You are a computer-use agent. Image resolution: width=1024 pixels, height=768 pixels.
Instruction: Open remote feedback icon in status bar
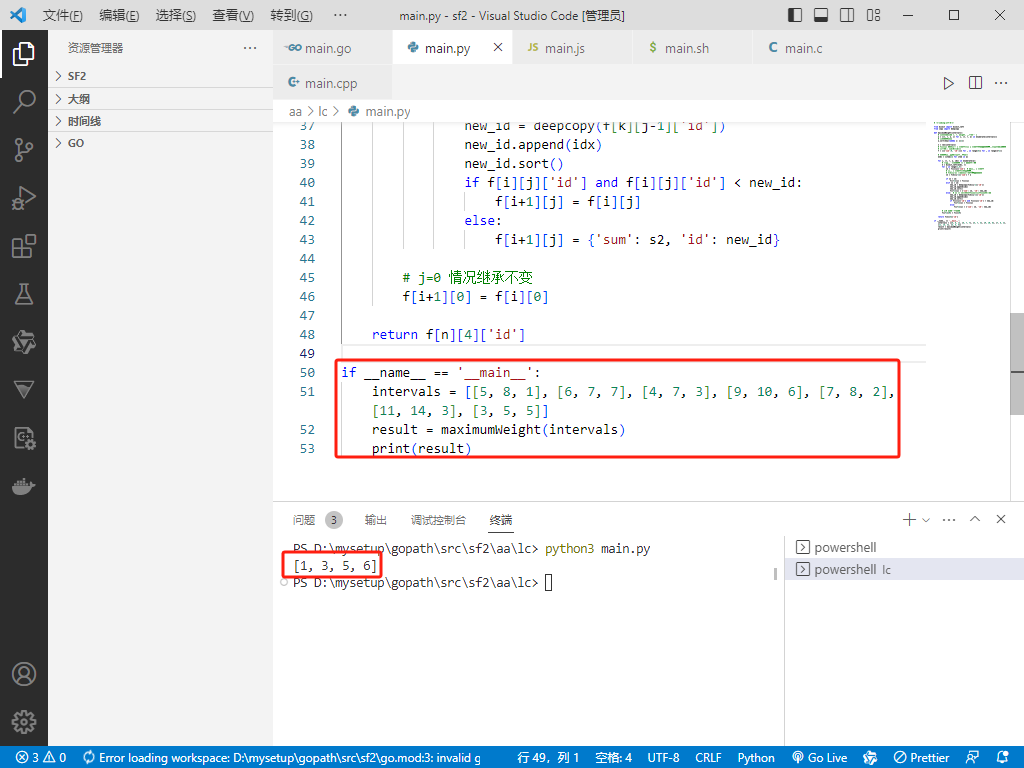[972, 758]
